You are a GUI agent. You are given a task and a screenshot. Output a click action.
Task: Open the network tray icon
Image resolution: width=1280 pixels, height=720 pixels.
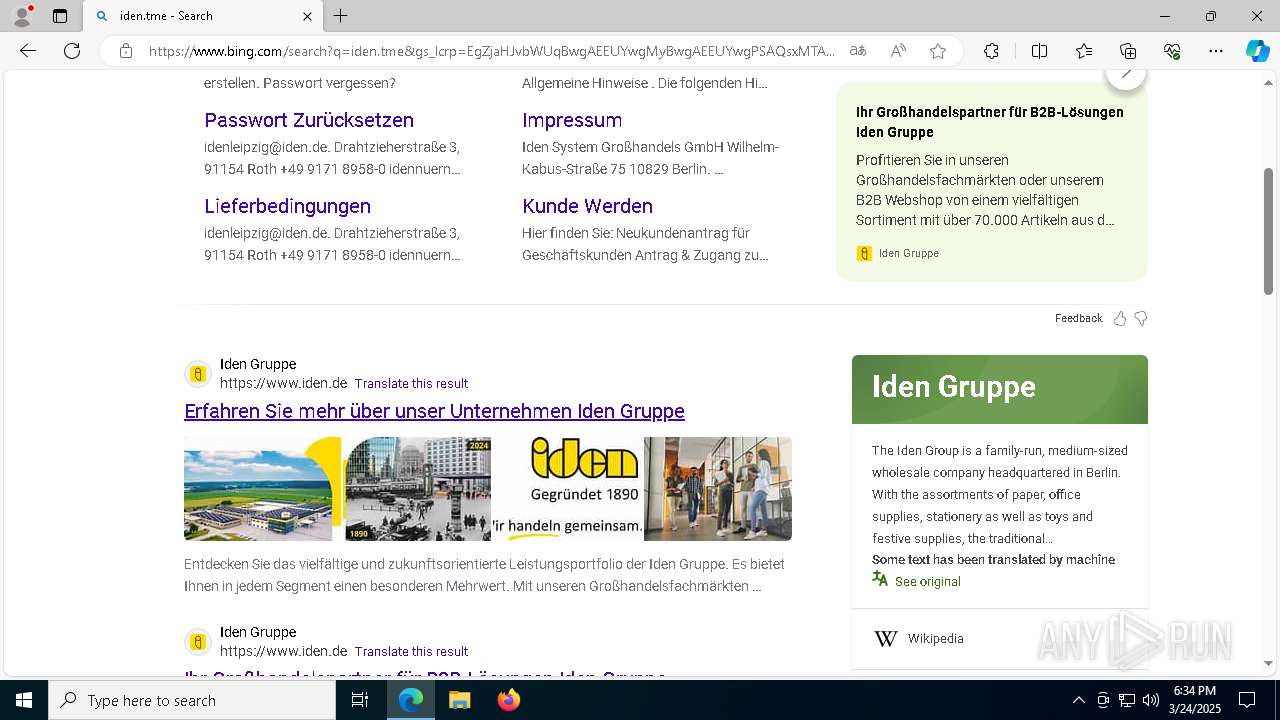[1127, 700]
